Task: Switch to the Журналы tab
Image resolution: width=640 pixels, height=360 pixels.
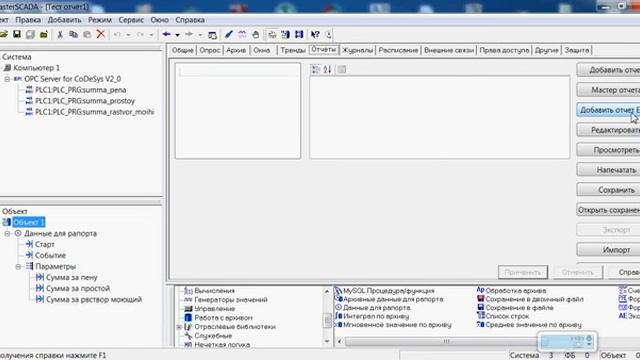Action: click(357, 50)
